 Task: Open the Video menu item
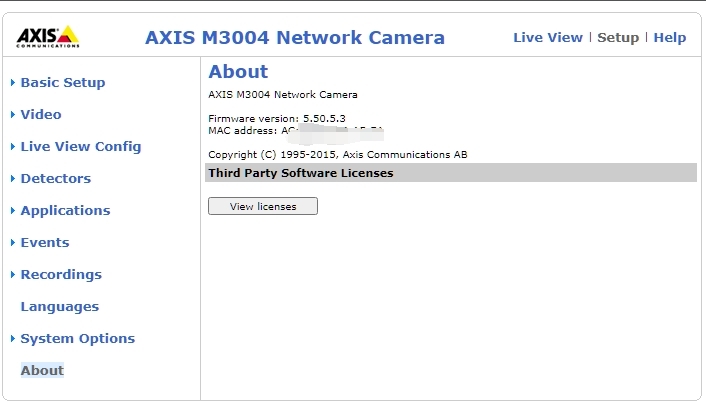41,114
